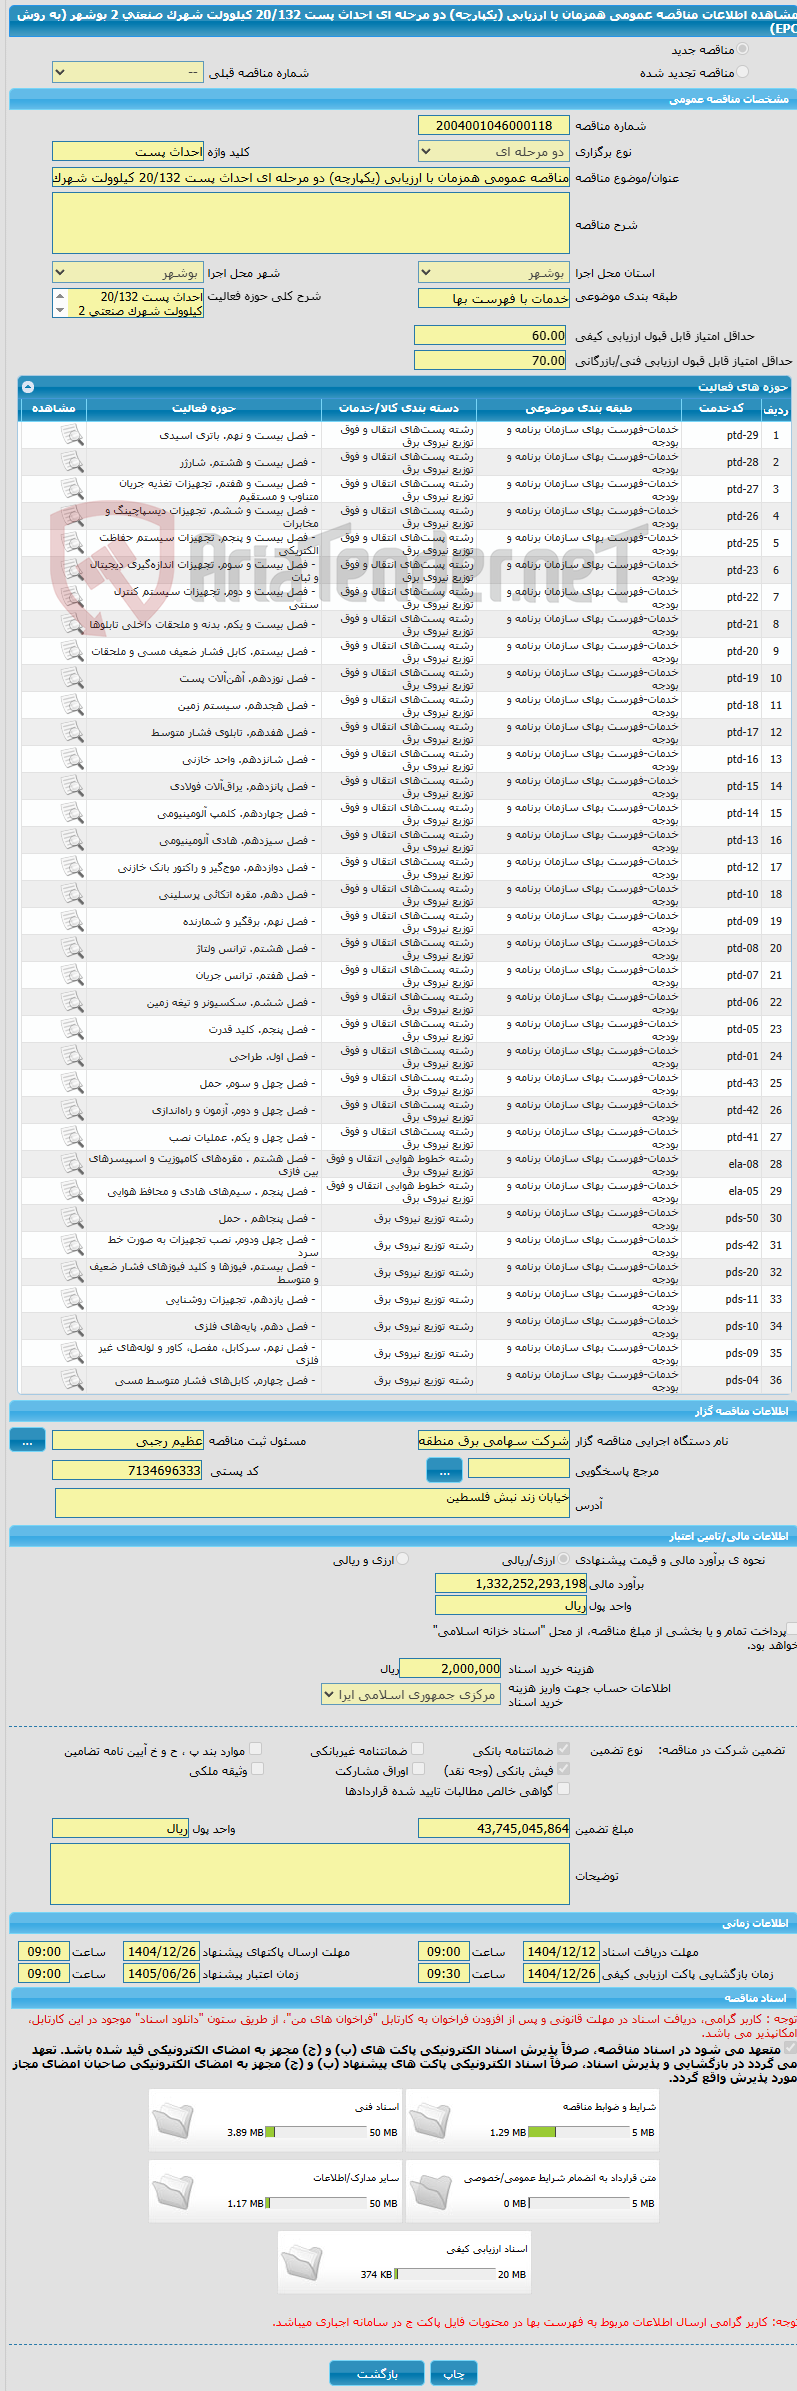Viewport: 797px width, 2391px height.
Task: Click the شرح مناقصه text area
Action: [311, 223]
